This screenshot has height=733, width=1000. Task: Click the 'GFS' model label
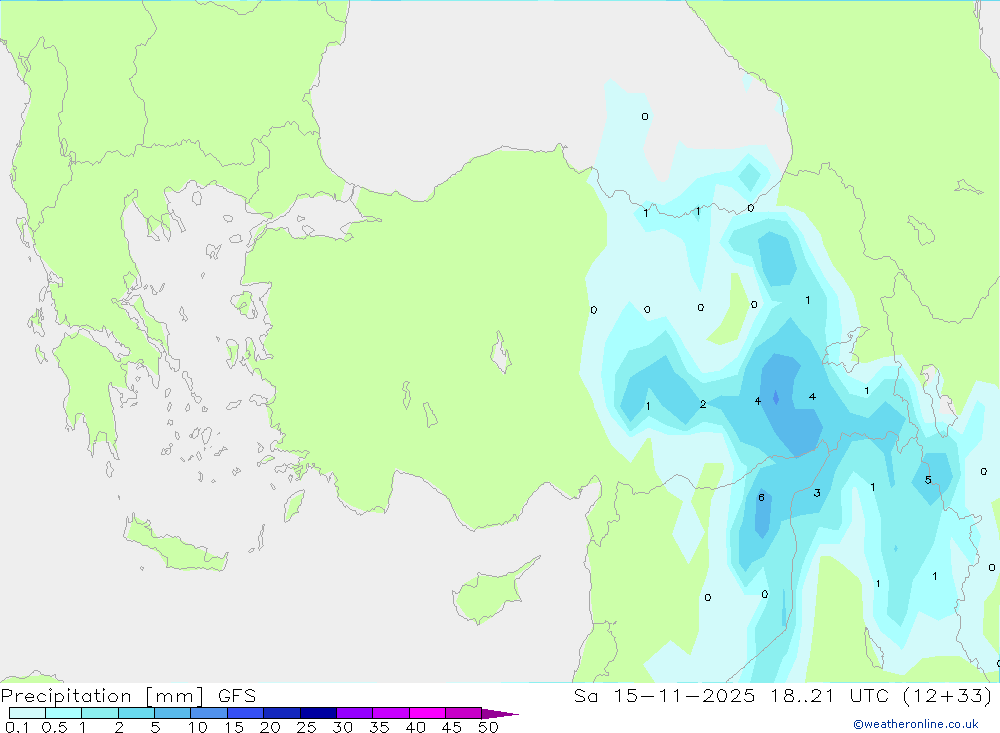pyautogui.click(x=237, y=696)
